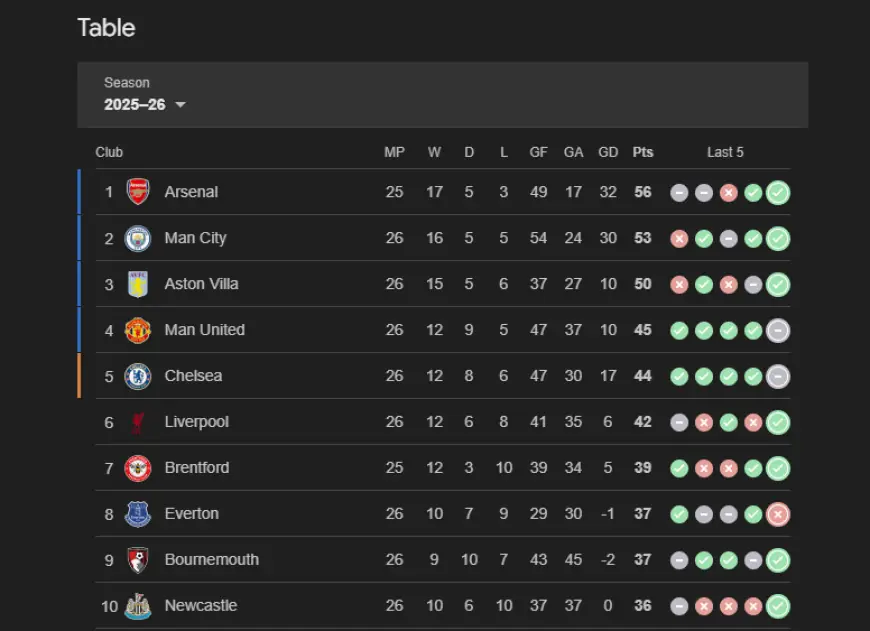870x631 pixels.
Task: Select the Newcastle crest
Action: 137,606
